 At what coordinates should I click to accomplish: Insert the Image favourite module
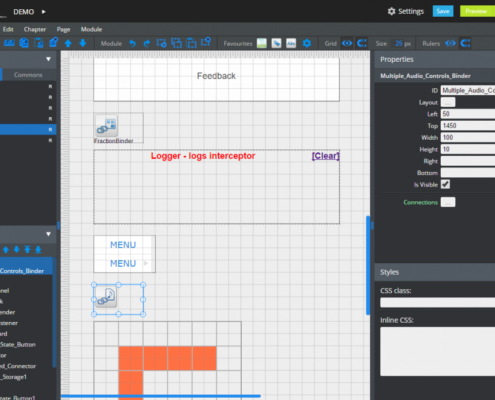[262, 43]
